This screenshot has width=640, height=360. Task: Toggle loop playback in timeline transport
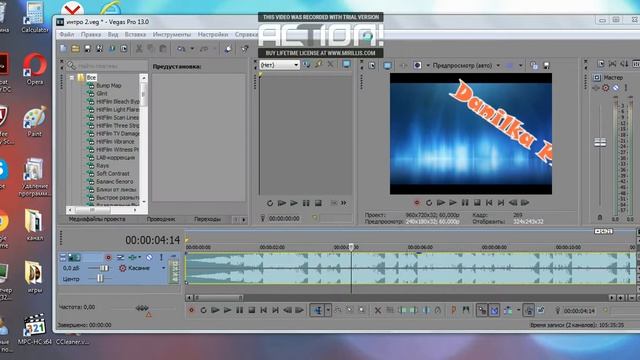point(203,310)
